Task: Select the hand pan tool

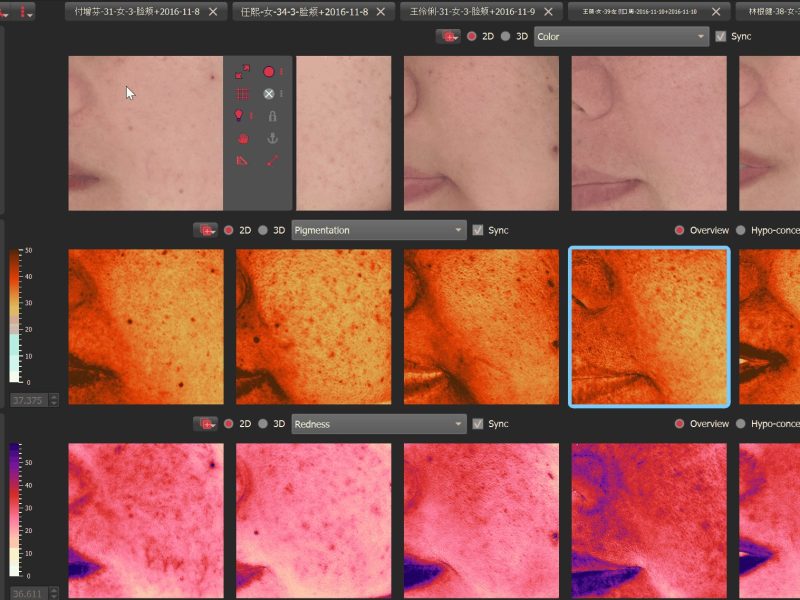Action: 242,139
